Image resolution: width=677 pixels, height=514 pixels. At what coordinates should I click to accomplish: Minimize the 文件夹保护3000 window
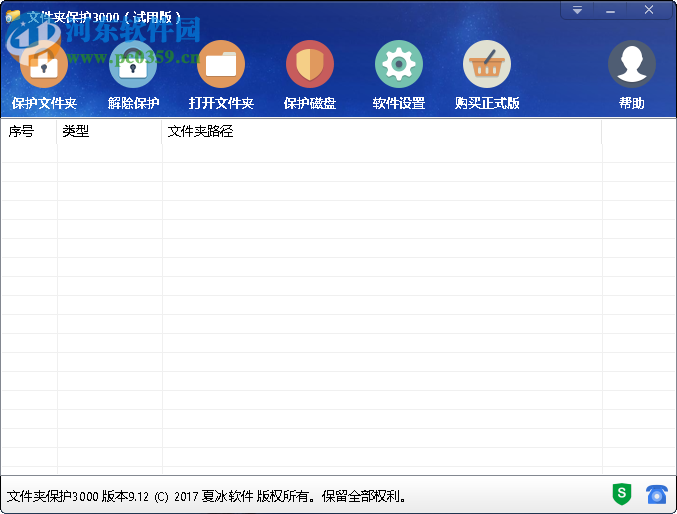pos(610,10)
